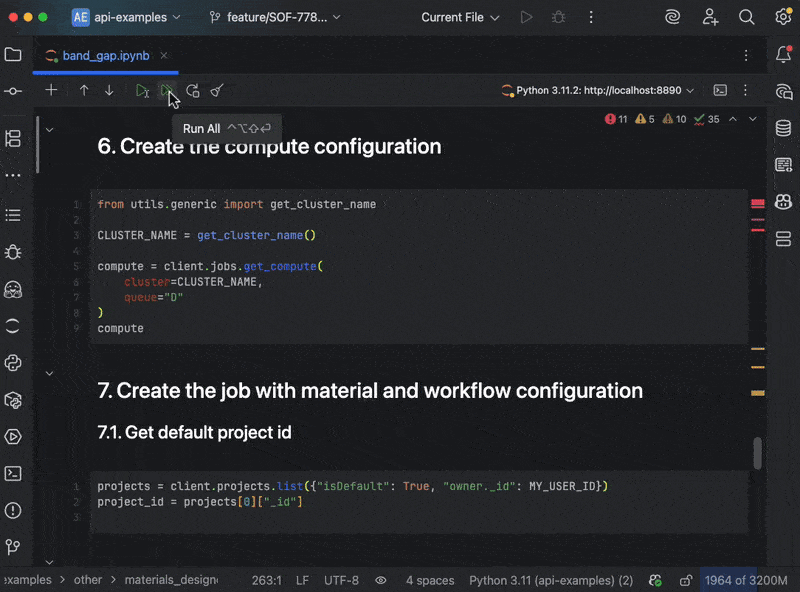This screenshot has width=800, height=592.
Task: Debug the current file
Action: pyautogui.click(x=559, y=17)
